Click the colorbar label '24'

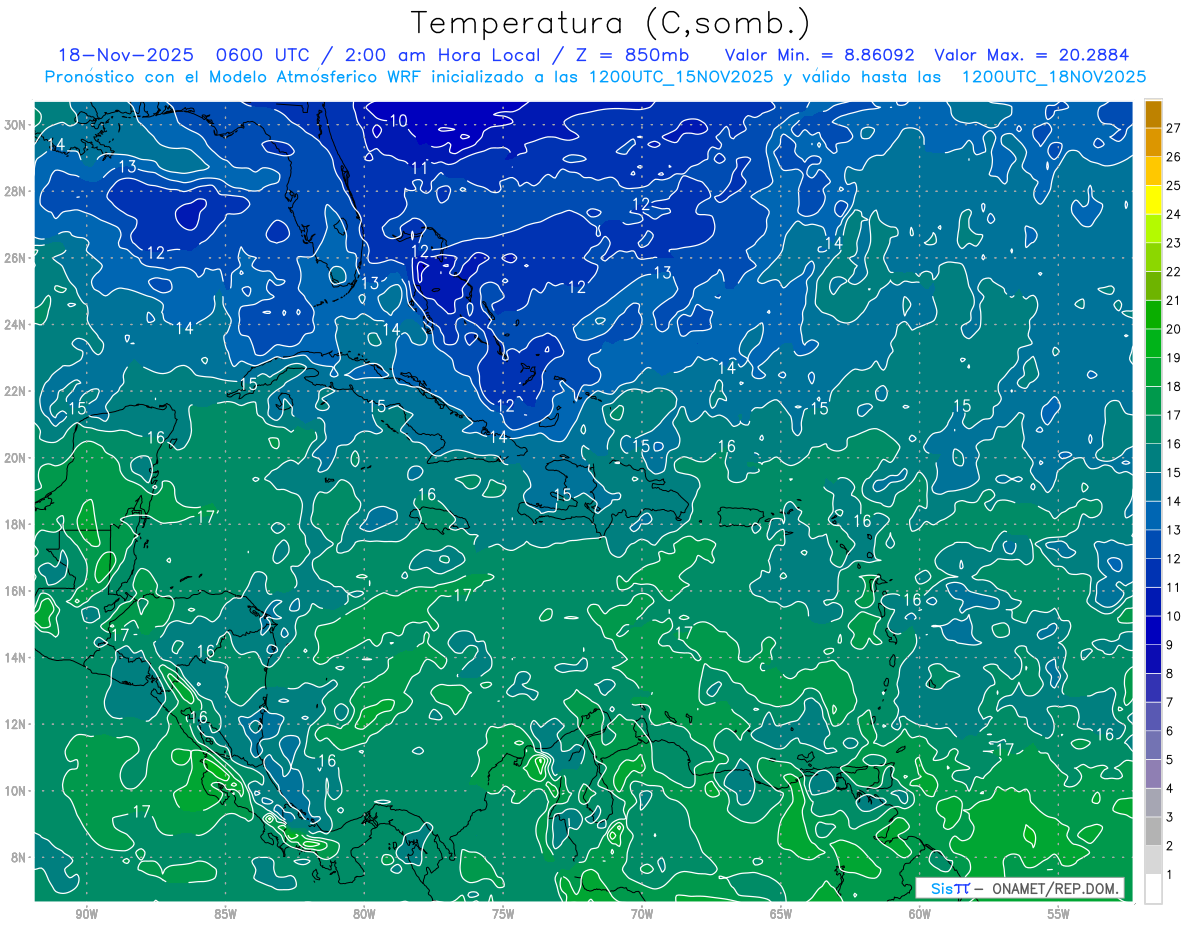pos(1173,214)
